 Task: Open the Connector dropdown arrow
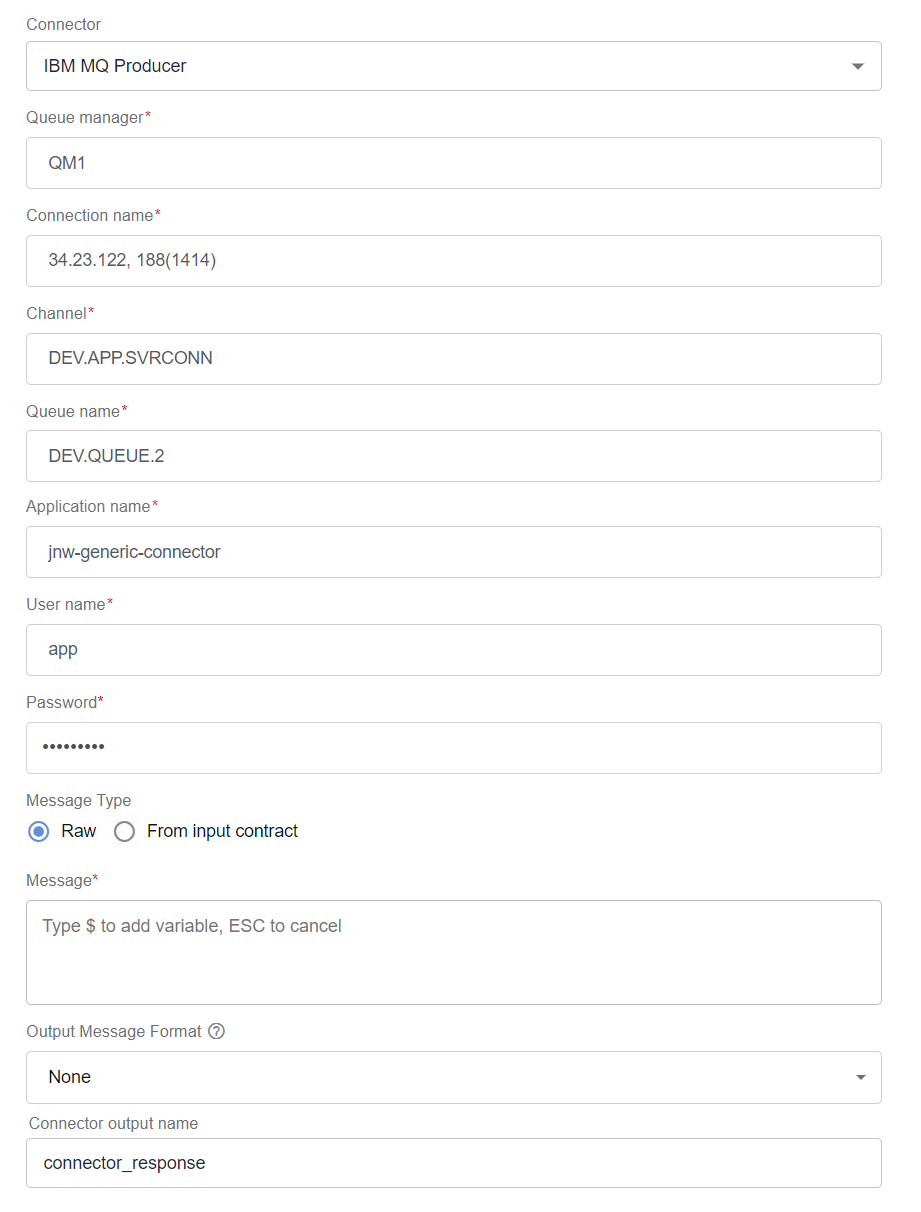coord(857,66)
